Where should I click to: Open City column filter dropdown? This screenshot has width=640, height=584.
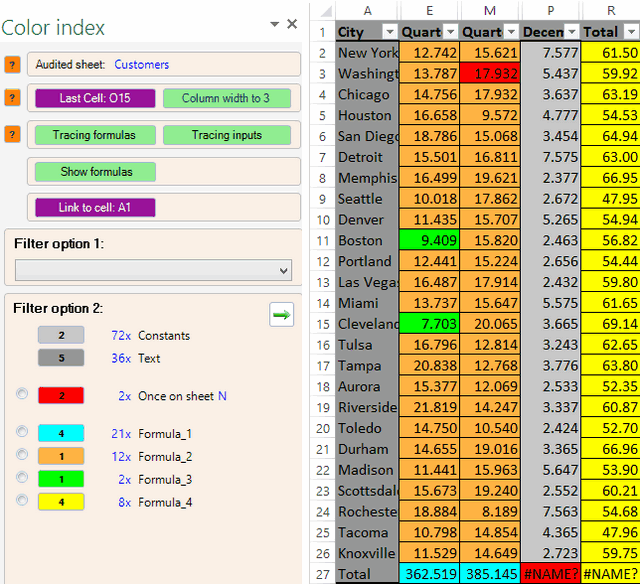click(390, 32)
